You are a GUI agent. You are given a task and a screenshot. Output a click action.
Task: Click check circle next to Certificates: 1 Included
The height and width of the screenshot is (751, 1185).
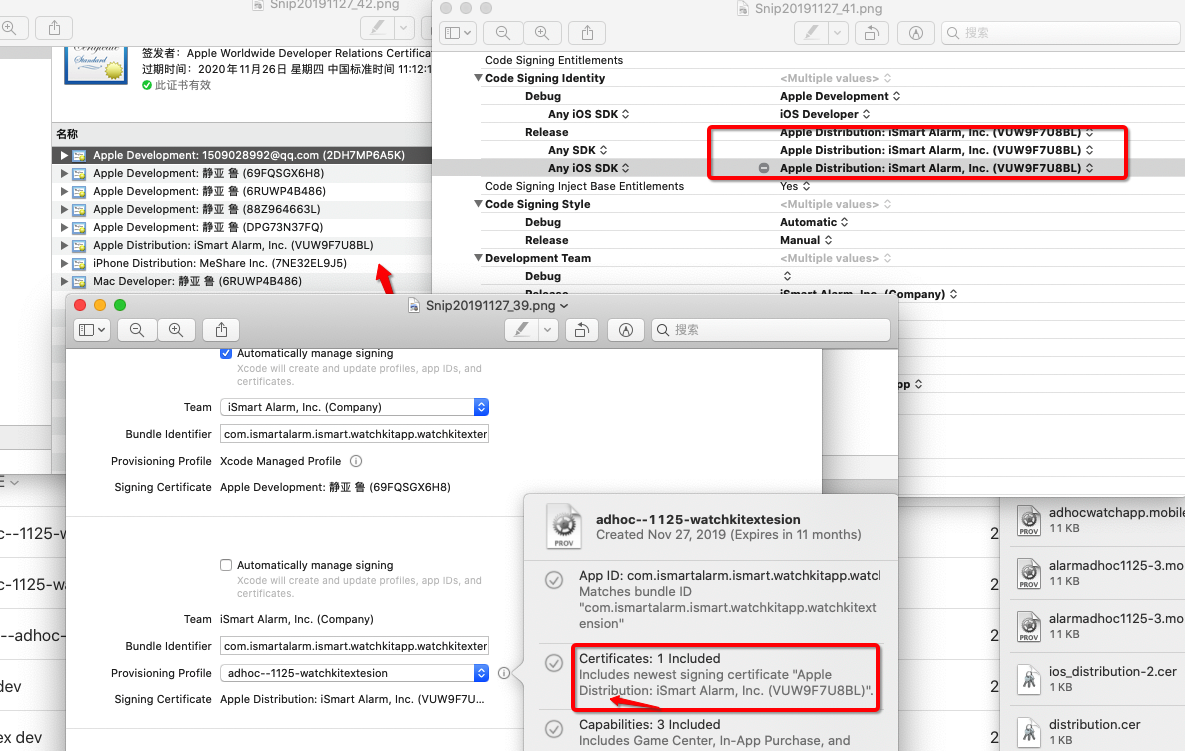(x=554, y=663)
